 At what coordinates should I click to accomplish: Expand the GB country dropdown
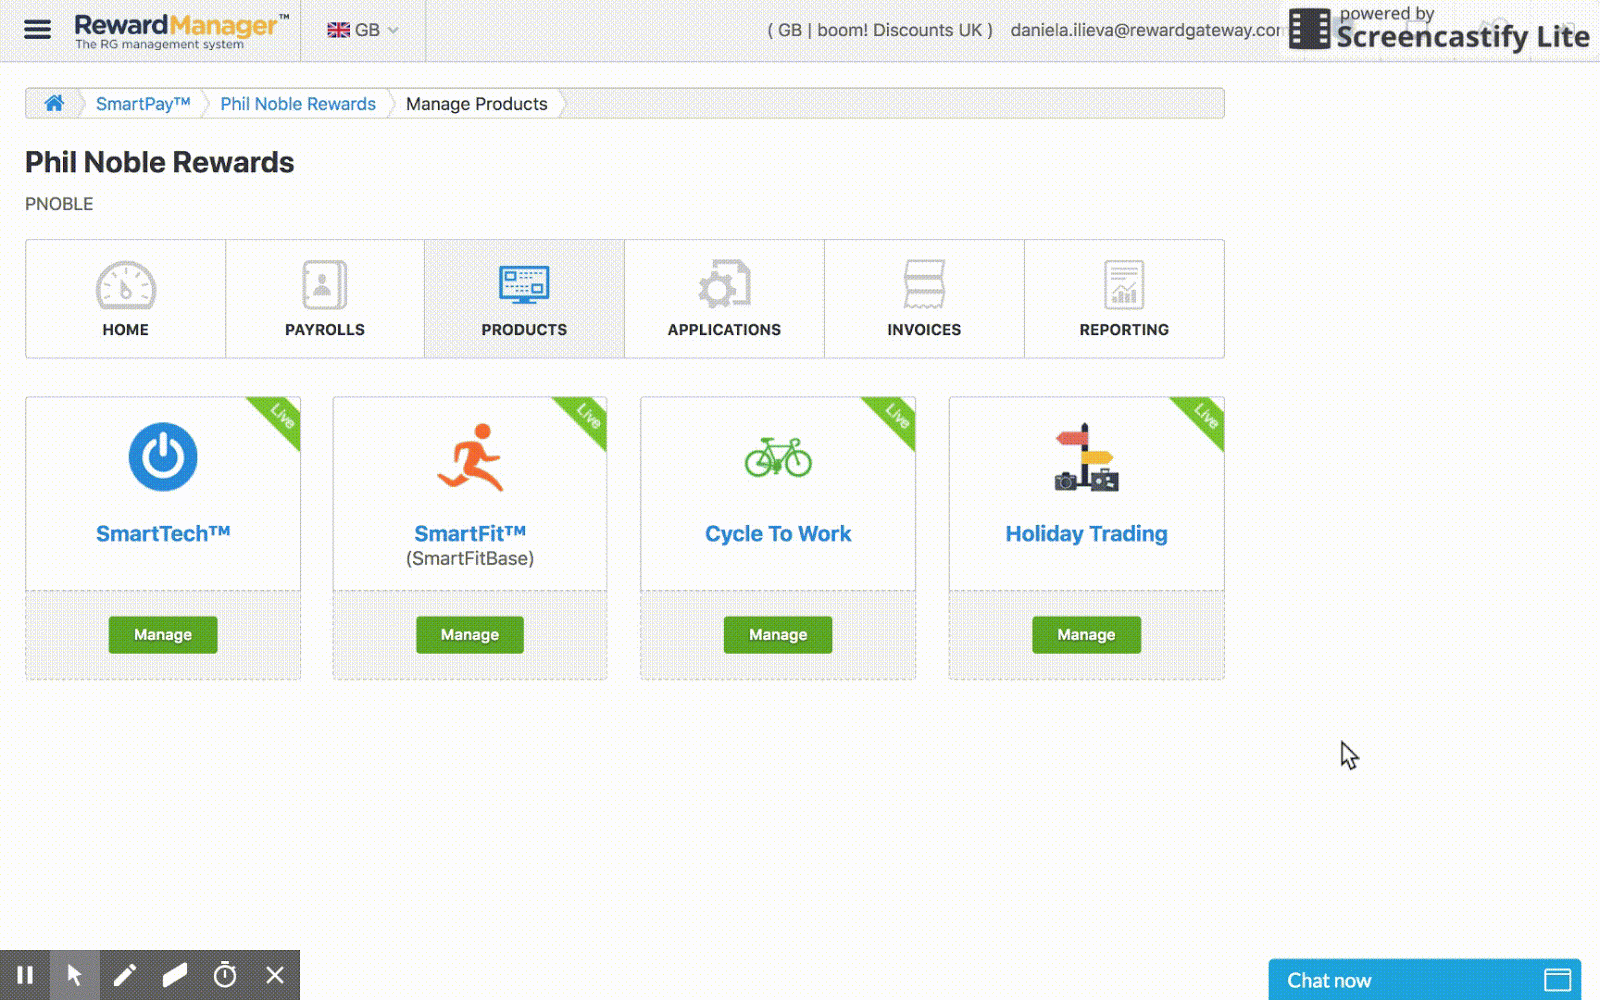363,30
